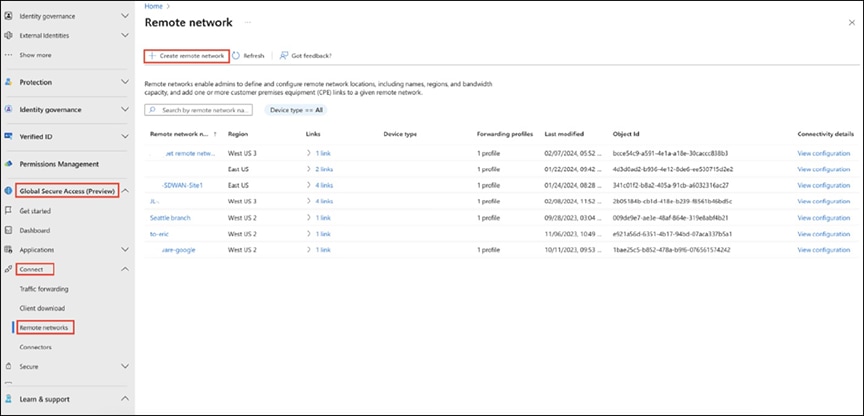
Task: Expand links chevron for Seattle branch
Action: click(309, 218)
